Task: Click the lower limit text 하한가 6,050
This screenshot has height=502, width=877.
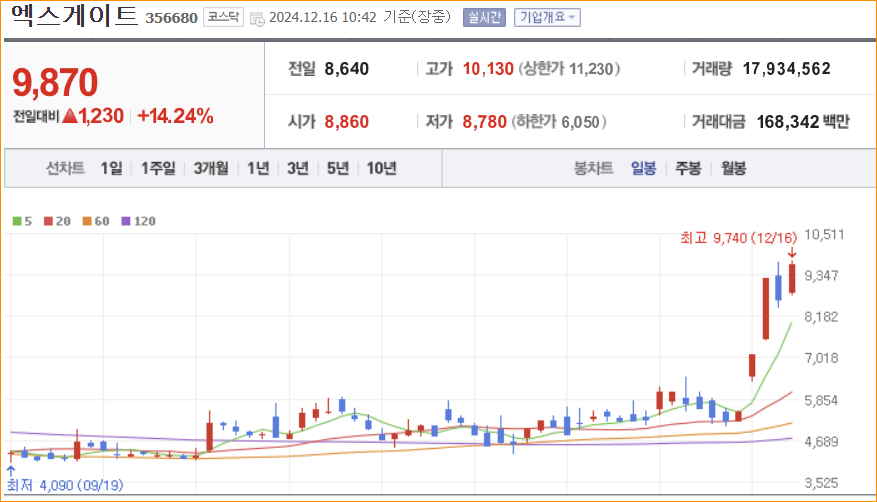Action: coord(559,122)
